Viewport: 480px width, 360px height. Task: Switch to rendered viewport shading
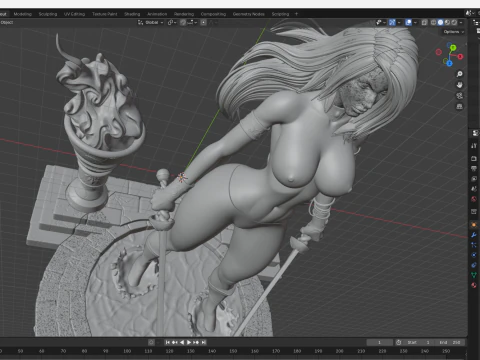(454, 22)
